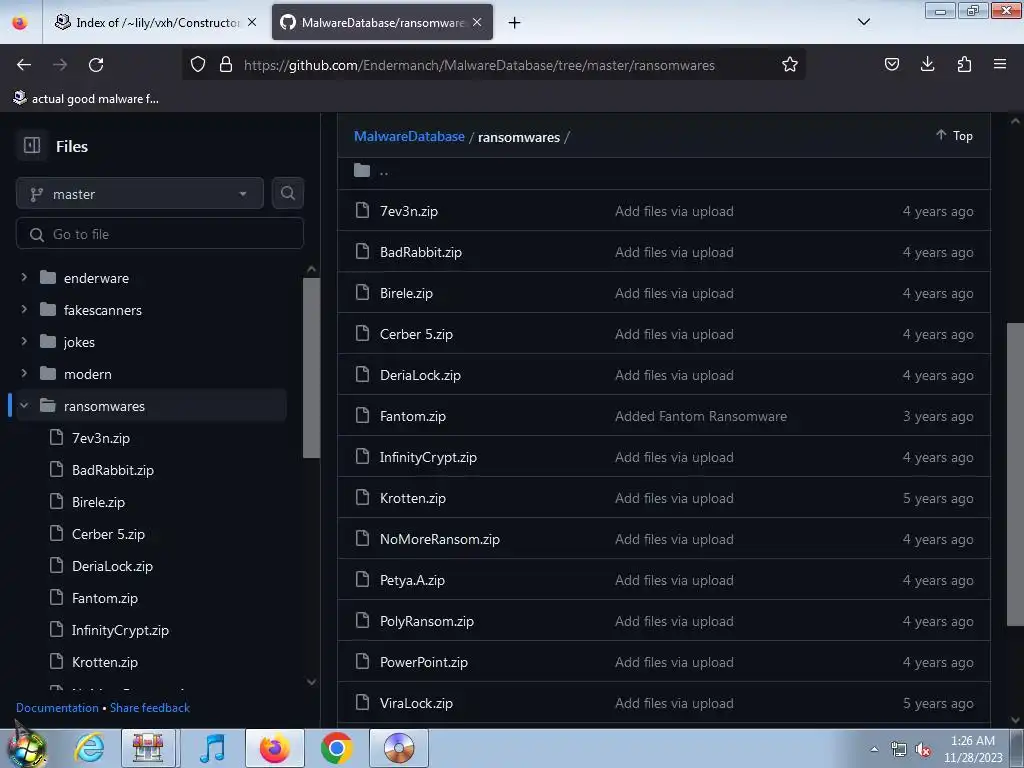
Task: Open the Documentation link
Action: [x=57, y=708]
